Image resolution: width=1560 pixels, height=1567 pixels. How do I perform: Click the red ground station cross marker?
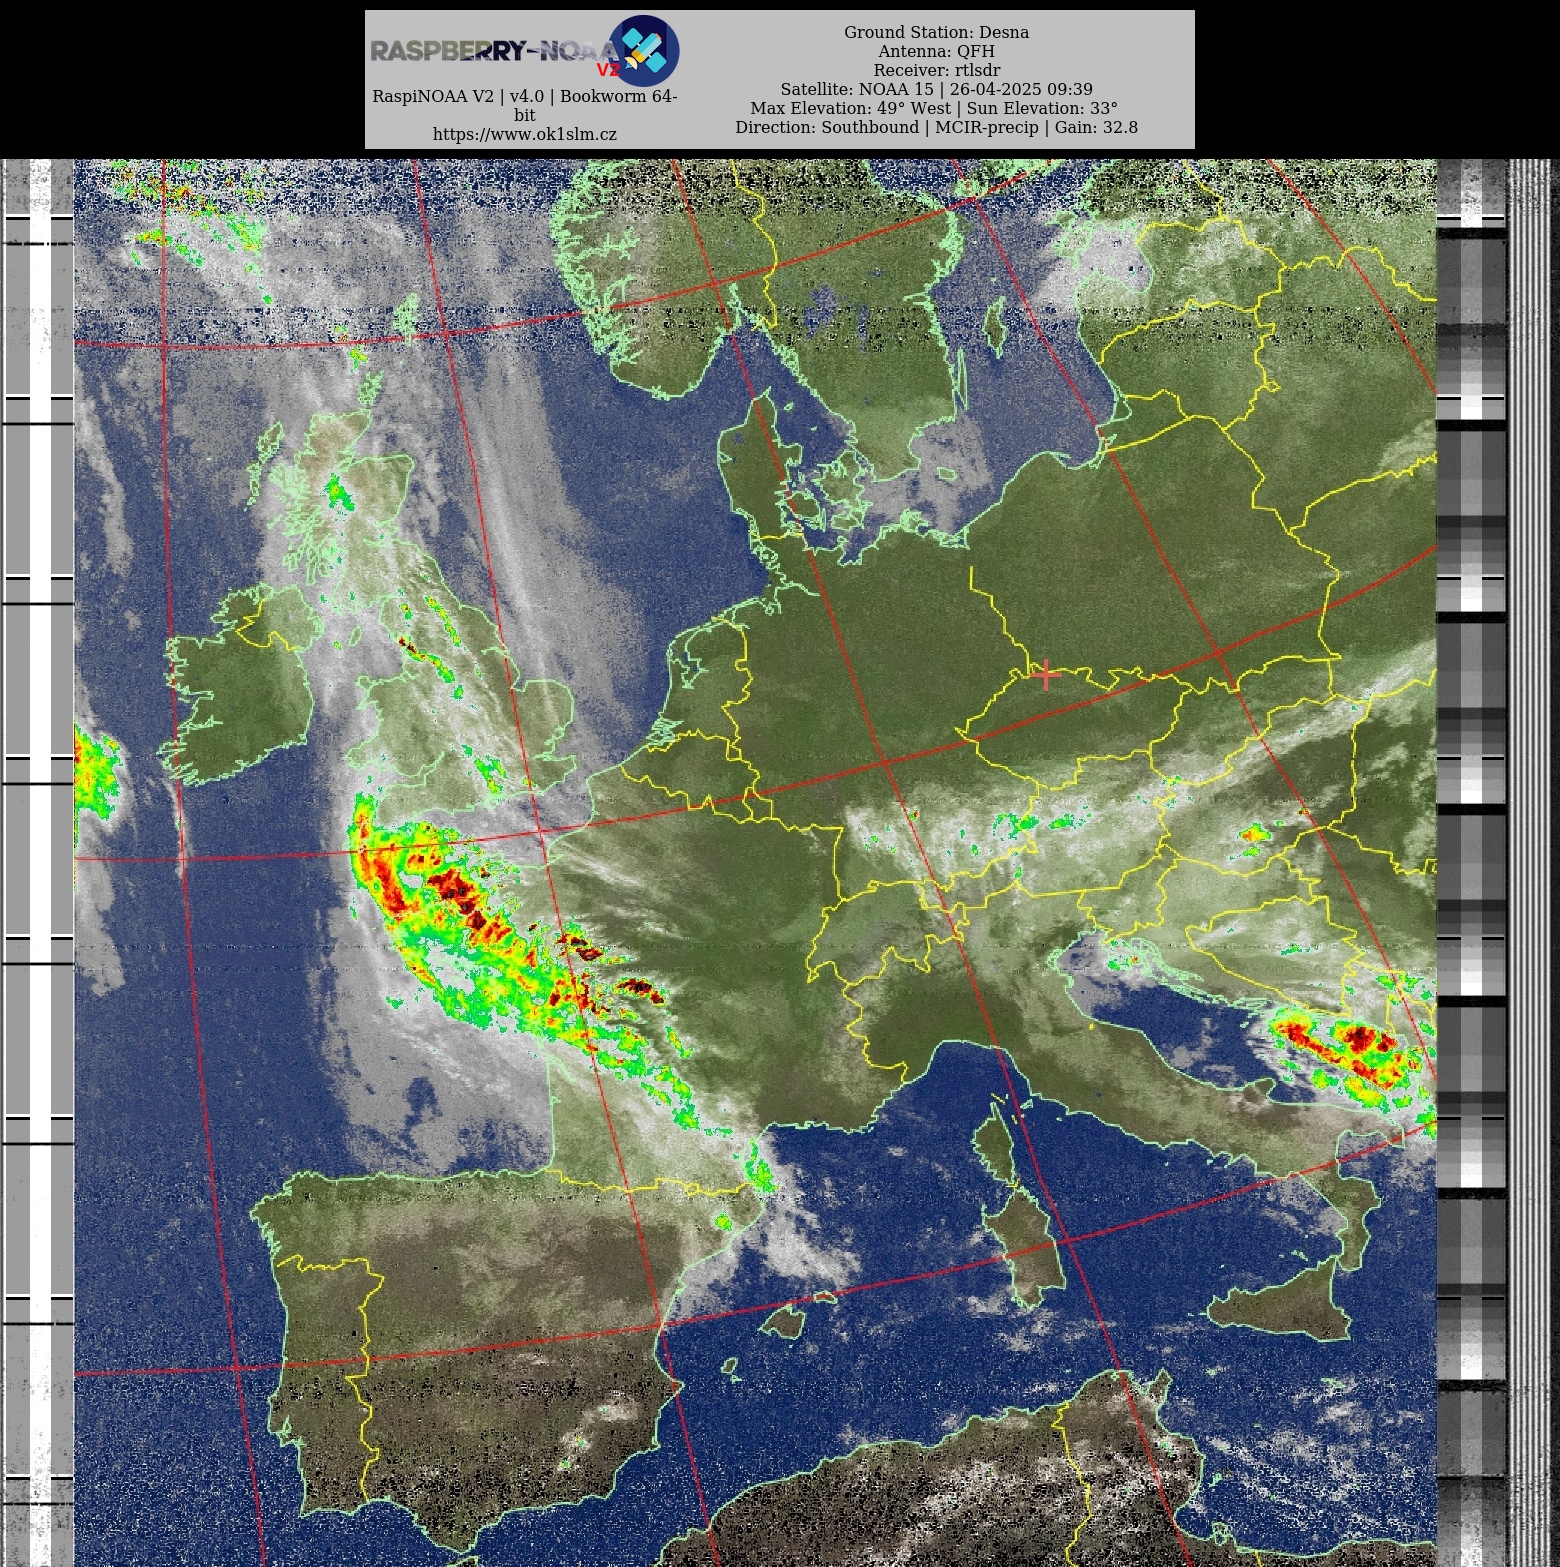1045,675
